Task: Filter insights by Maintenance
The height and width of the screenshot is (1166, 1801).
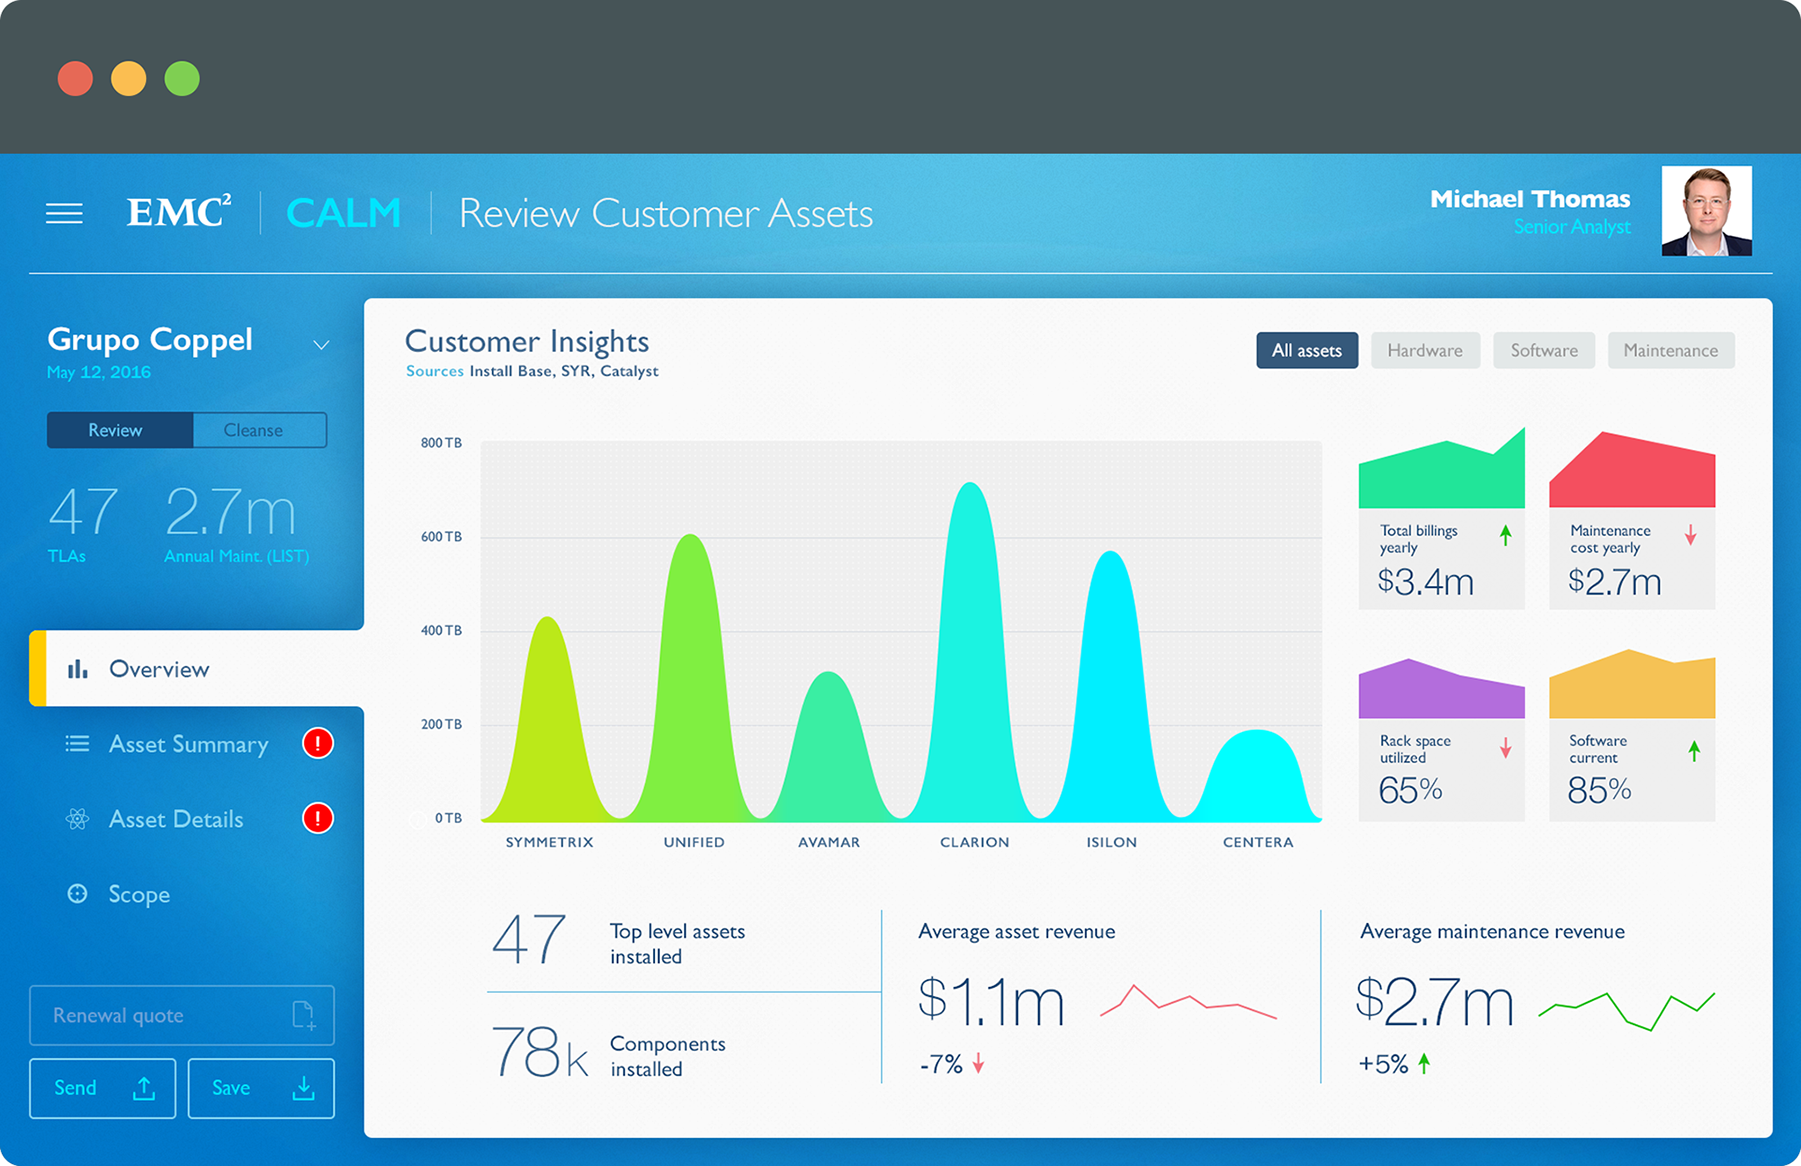Action: pyautogui.click(x=1670, y=351)
